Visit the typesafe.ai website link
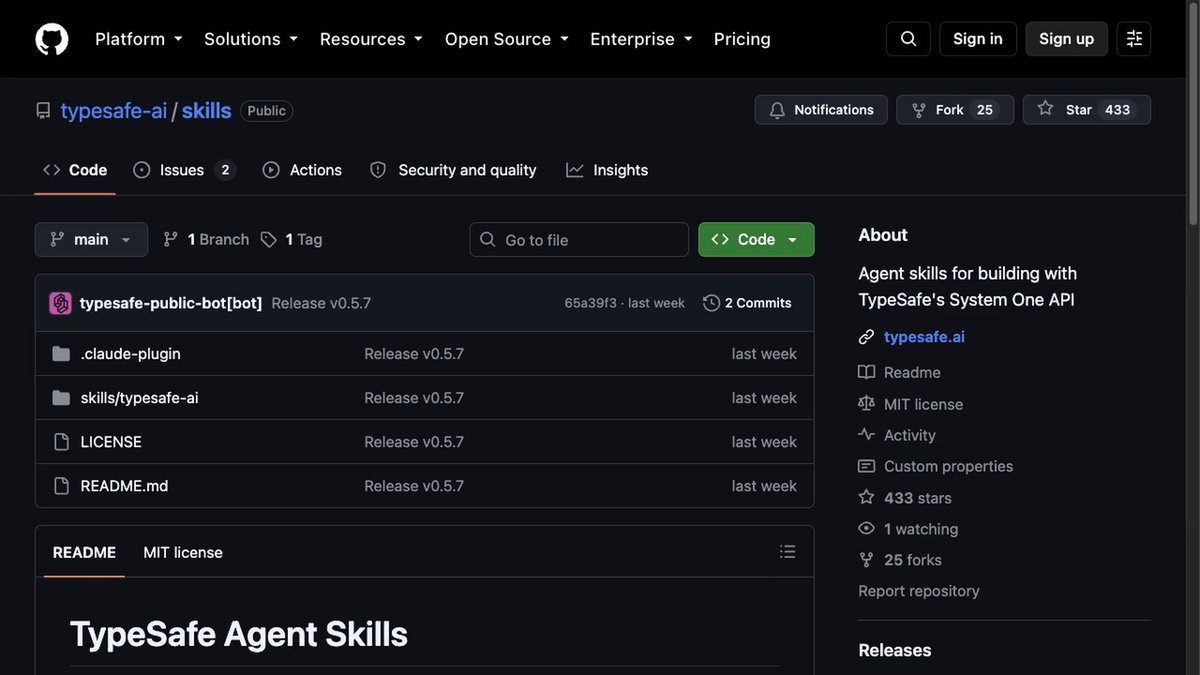1200x675 pixels. 924,337
